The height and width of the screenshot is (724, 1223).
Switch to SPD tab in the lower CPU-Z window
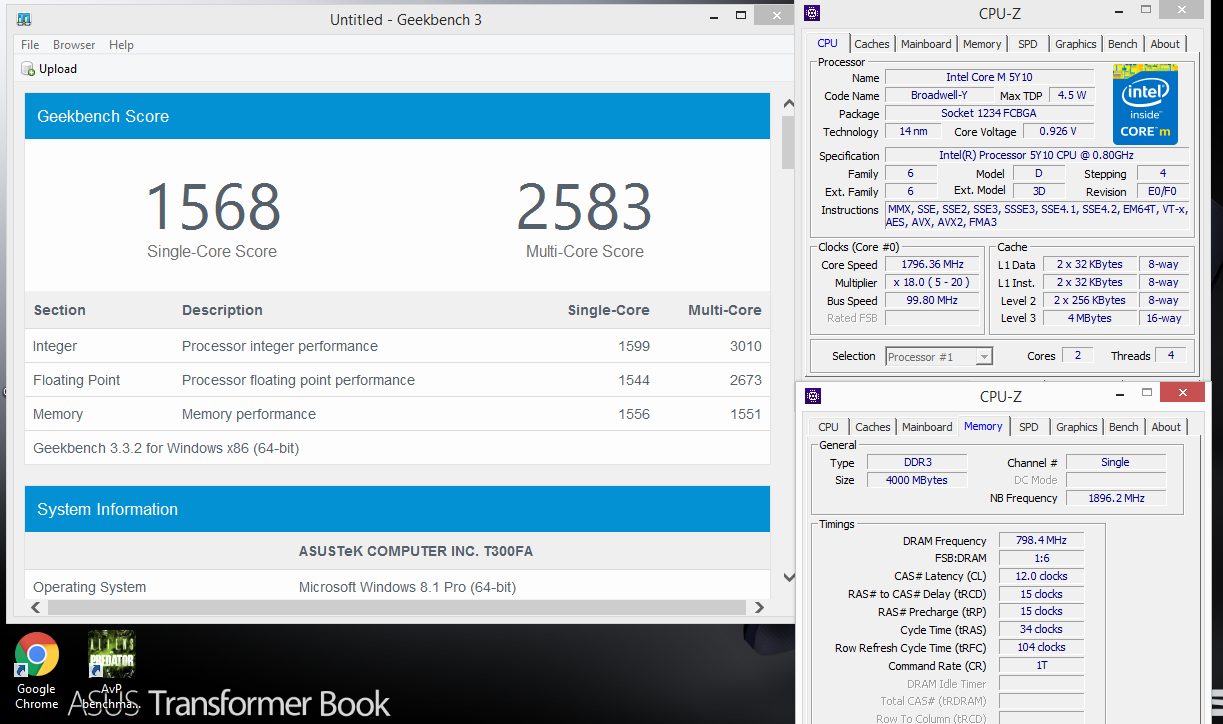(x=1029, y=427)
